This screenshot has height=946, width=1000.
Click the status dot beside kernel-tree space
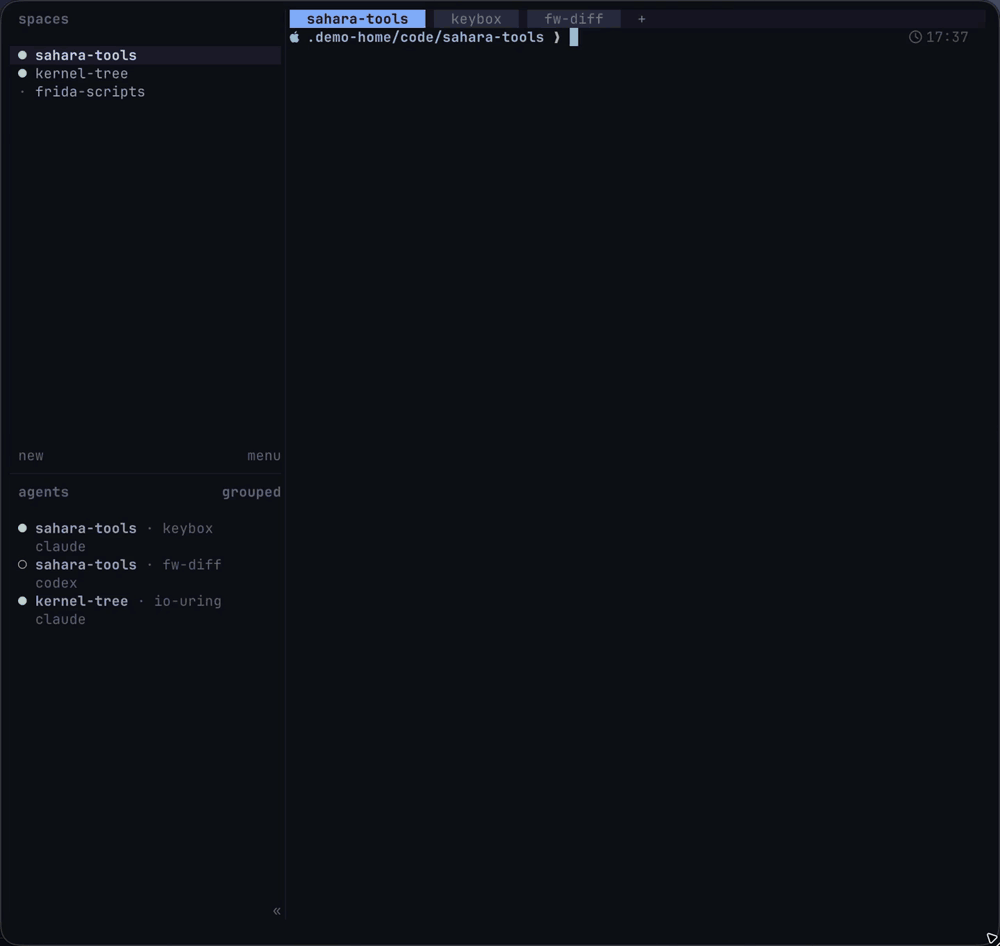(22, 73)
